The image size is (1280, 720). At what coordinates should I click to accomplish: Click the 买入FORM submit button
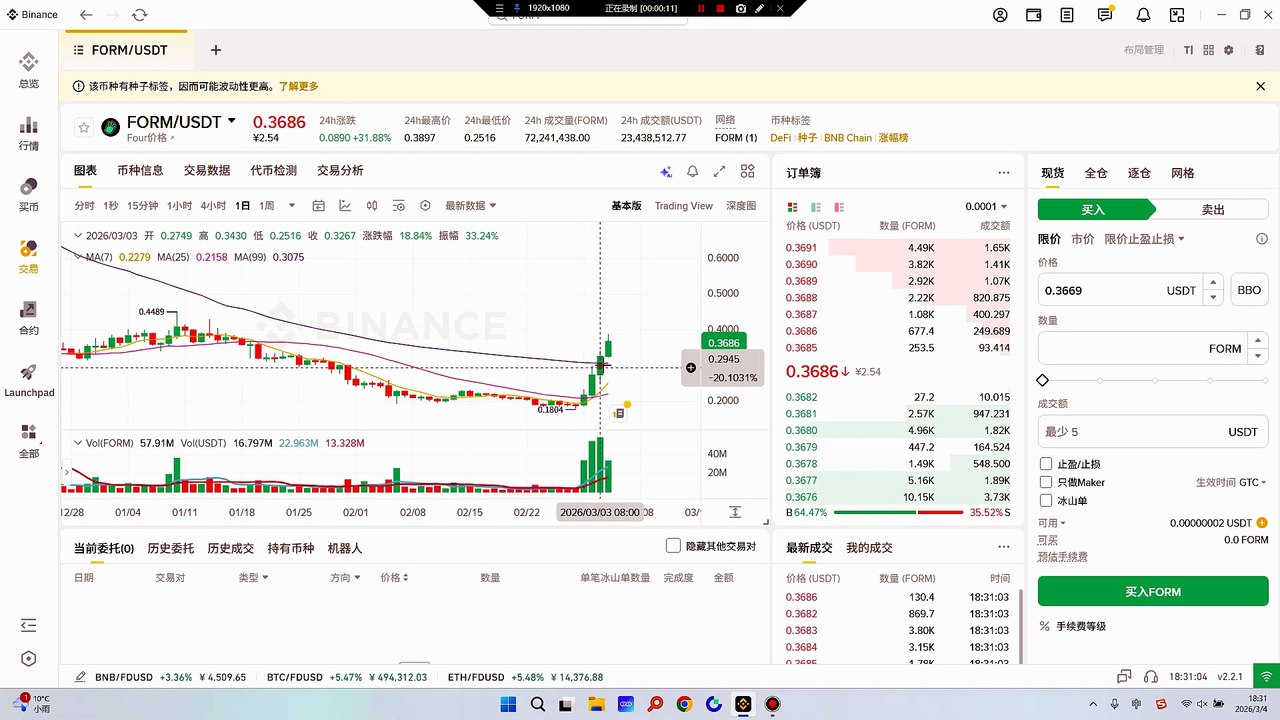pos(1153,592)
